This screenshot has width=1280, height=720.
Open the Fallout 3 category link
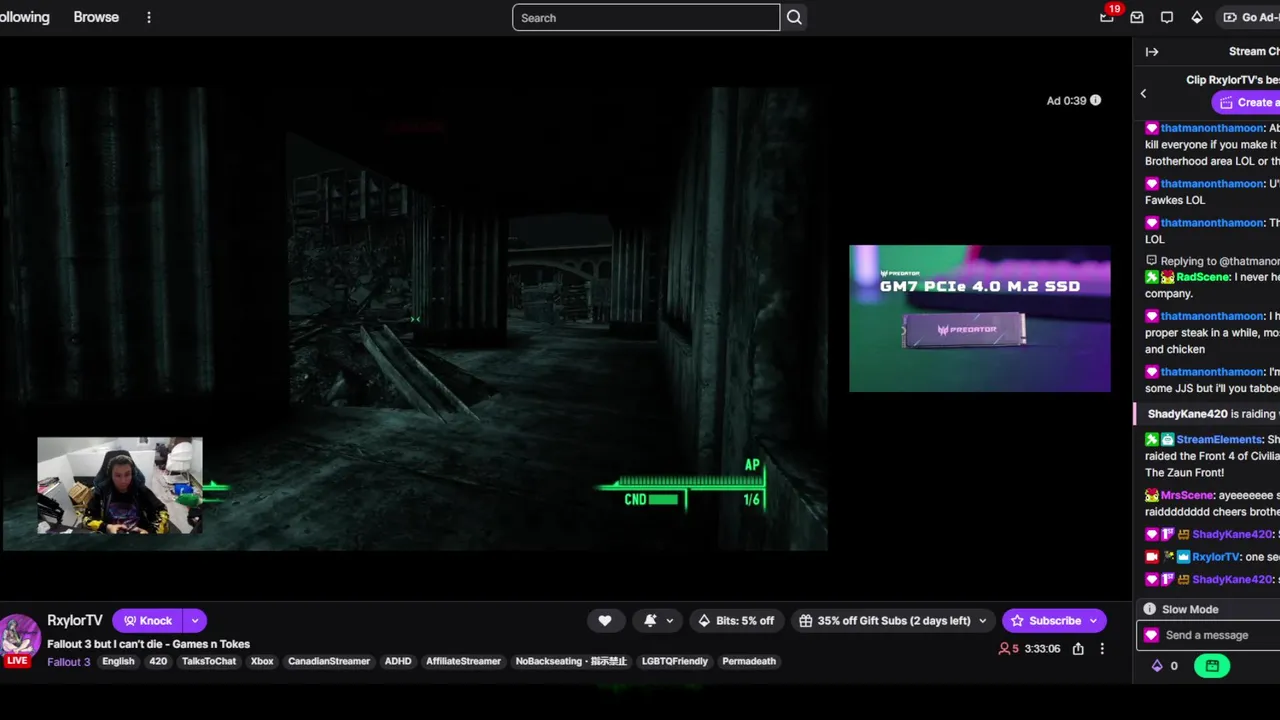point(69,661)
